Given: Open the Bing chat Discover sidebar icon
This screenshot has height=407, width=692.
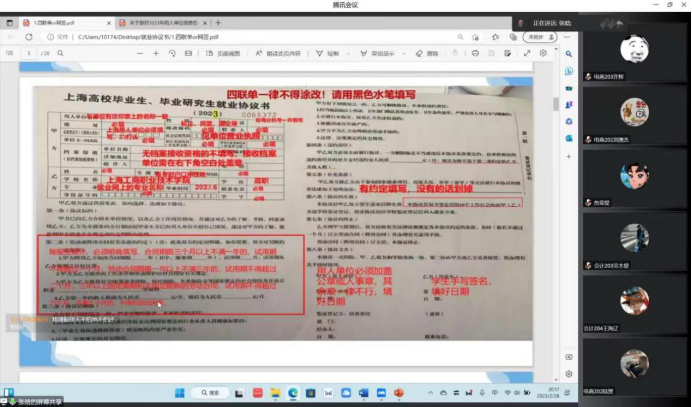Looking at the screenshot, I should [x=569, y=71].
